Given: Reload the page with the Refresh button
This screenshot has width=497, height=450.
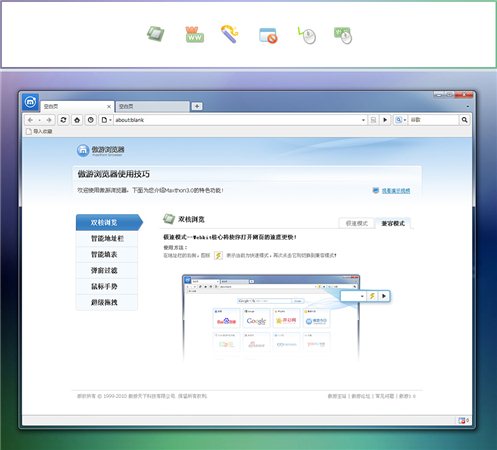Looking at the screenshot, I should 63,120.
